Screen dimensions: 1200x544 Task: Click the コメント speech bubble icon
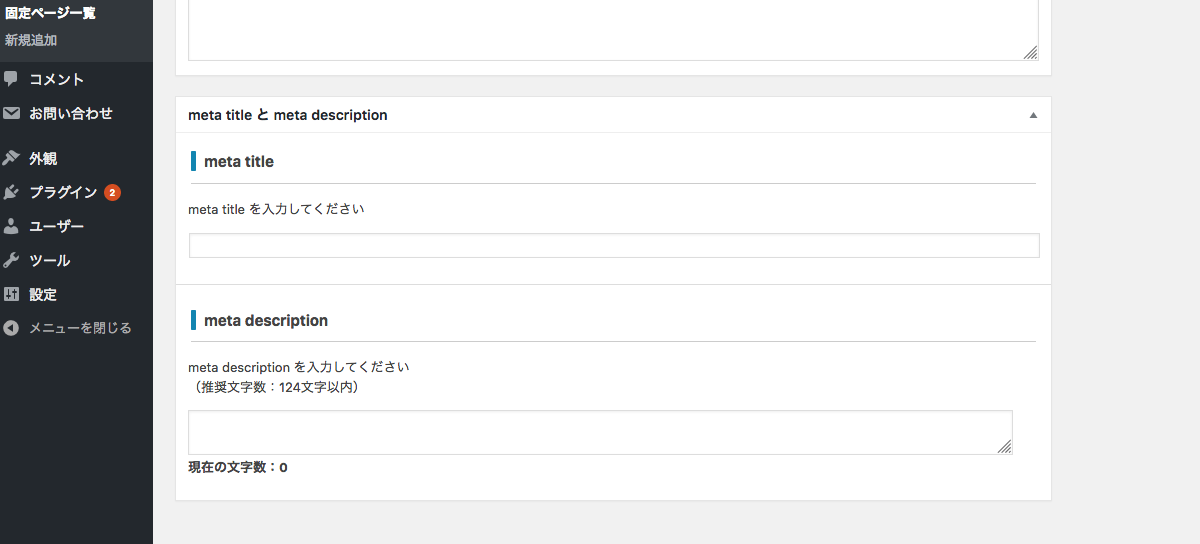coord(11,79)
